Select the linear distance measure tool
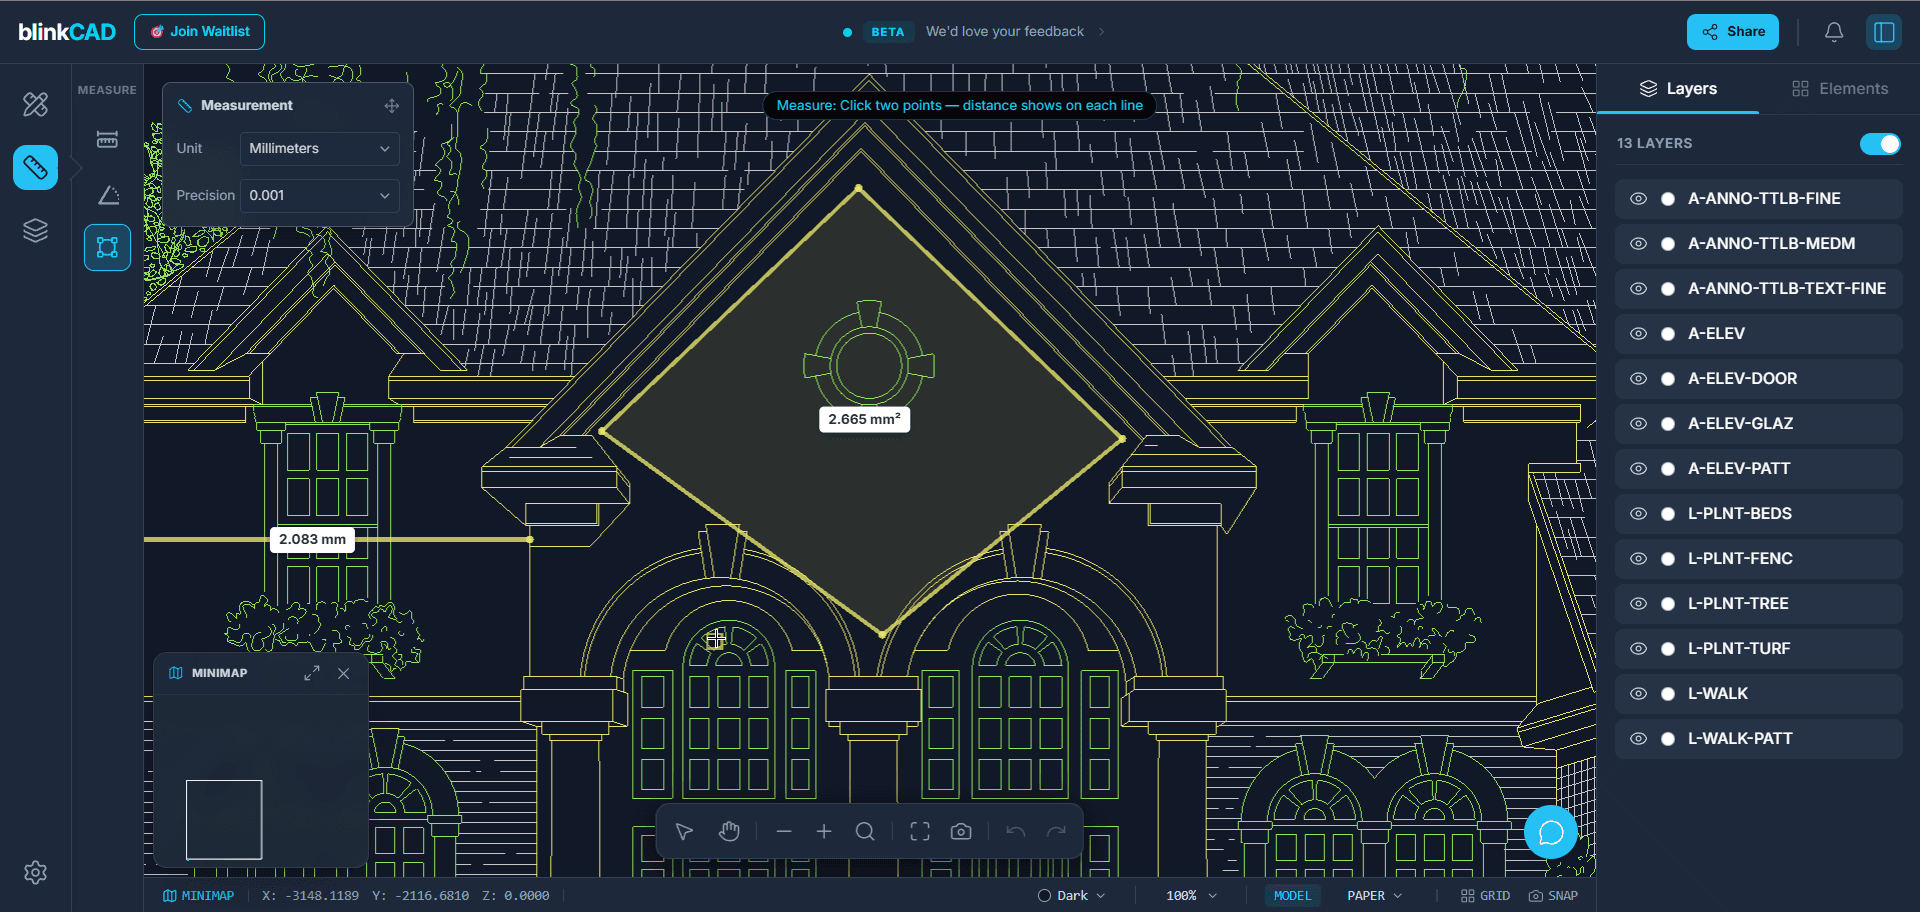Screen dimensions: 1920x912 [107, 139]
